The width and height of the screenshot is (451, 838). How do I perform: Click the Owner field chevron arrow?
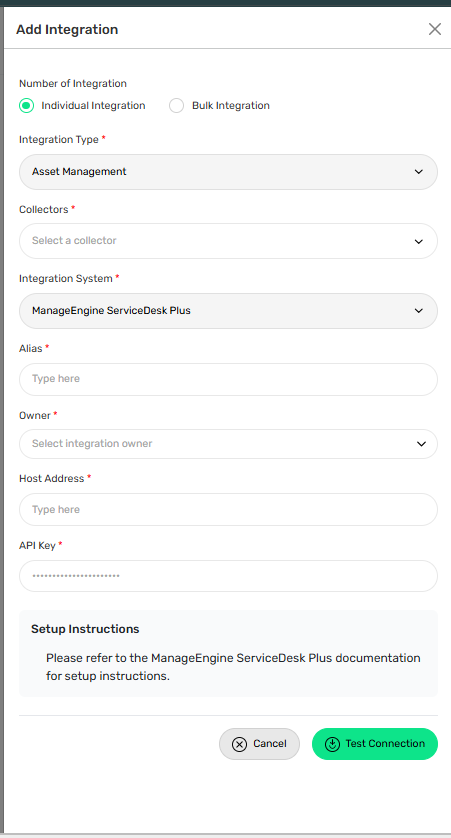(421, 444)
